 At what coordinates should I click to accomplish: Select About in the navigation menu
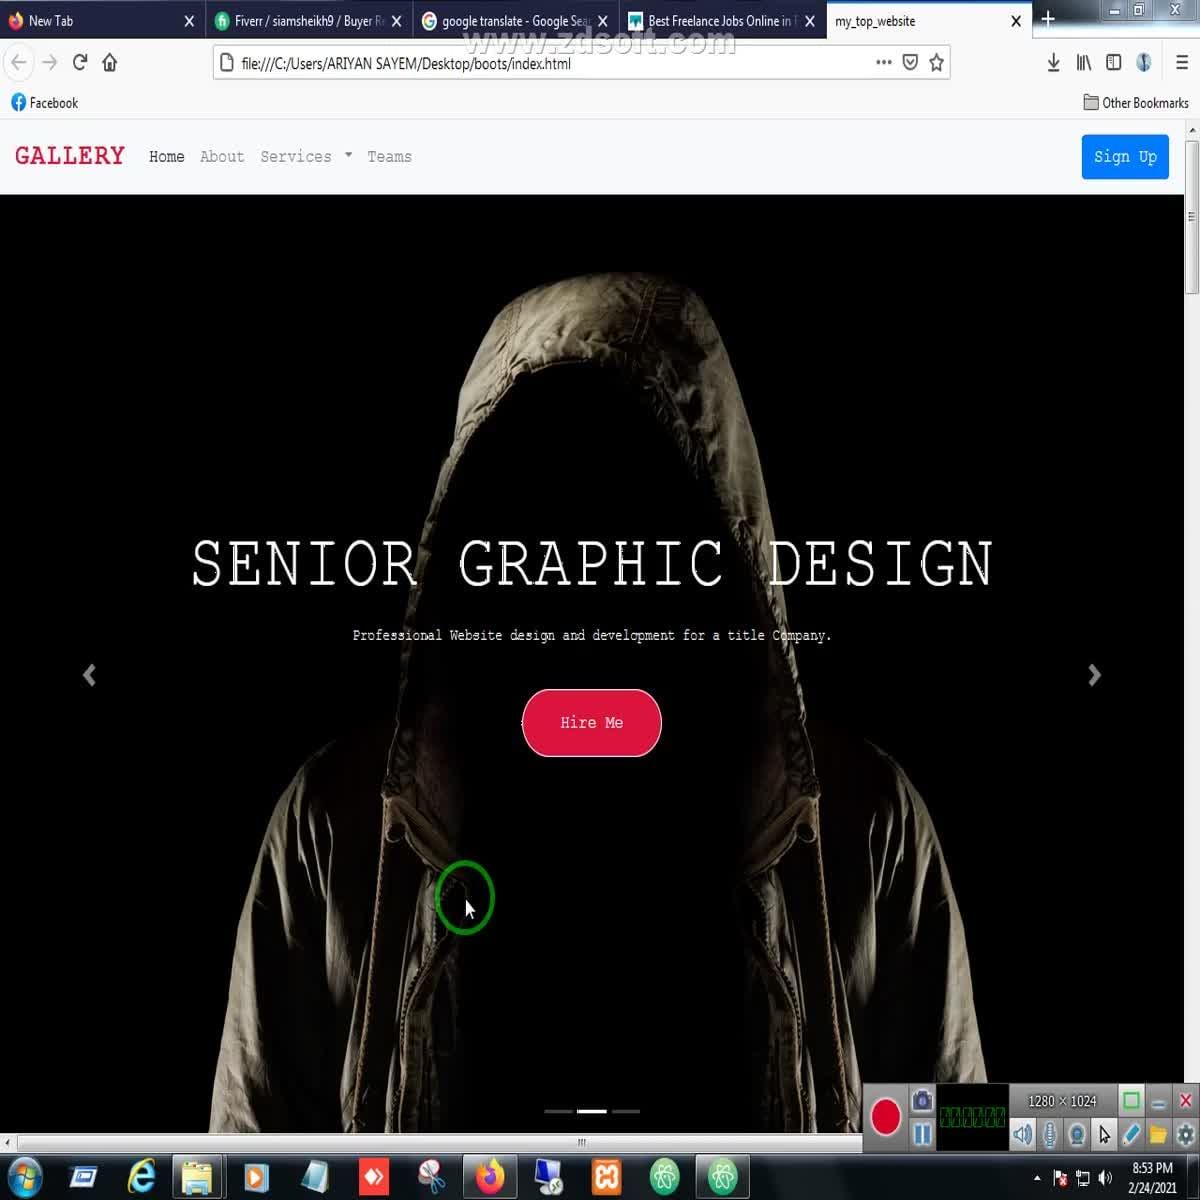tap(221, 156)
